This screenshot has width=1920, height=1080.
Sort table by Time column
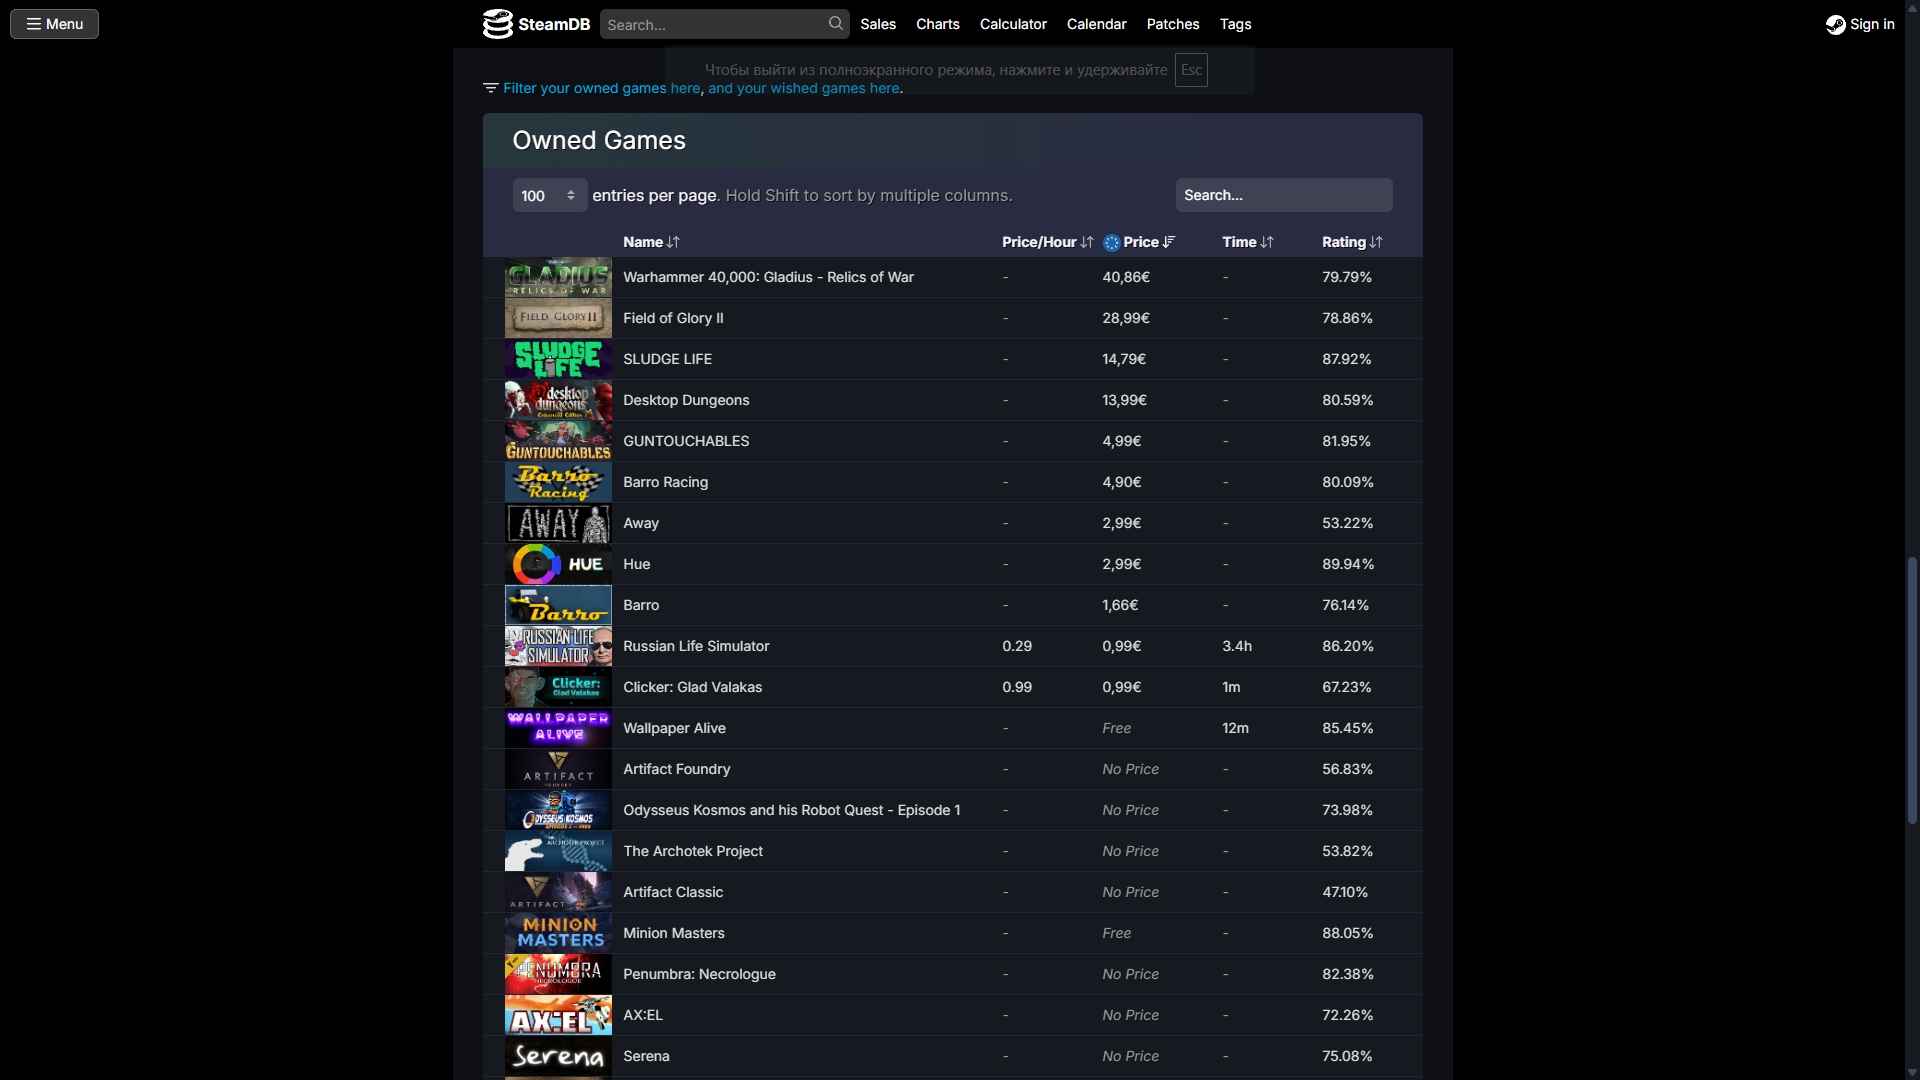[1247, 242]
